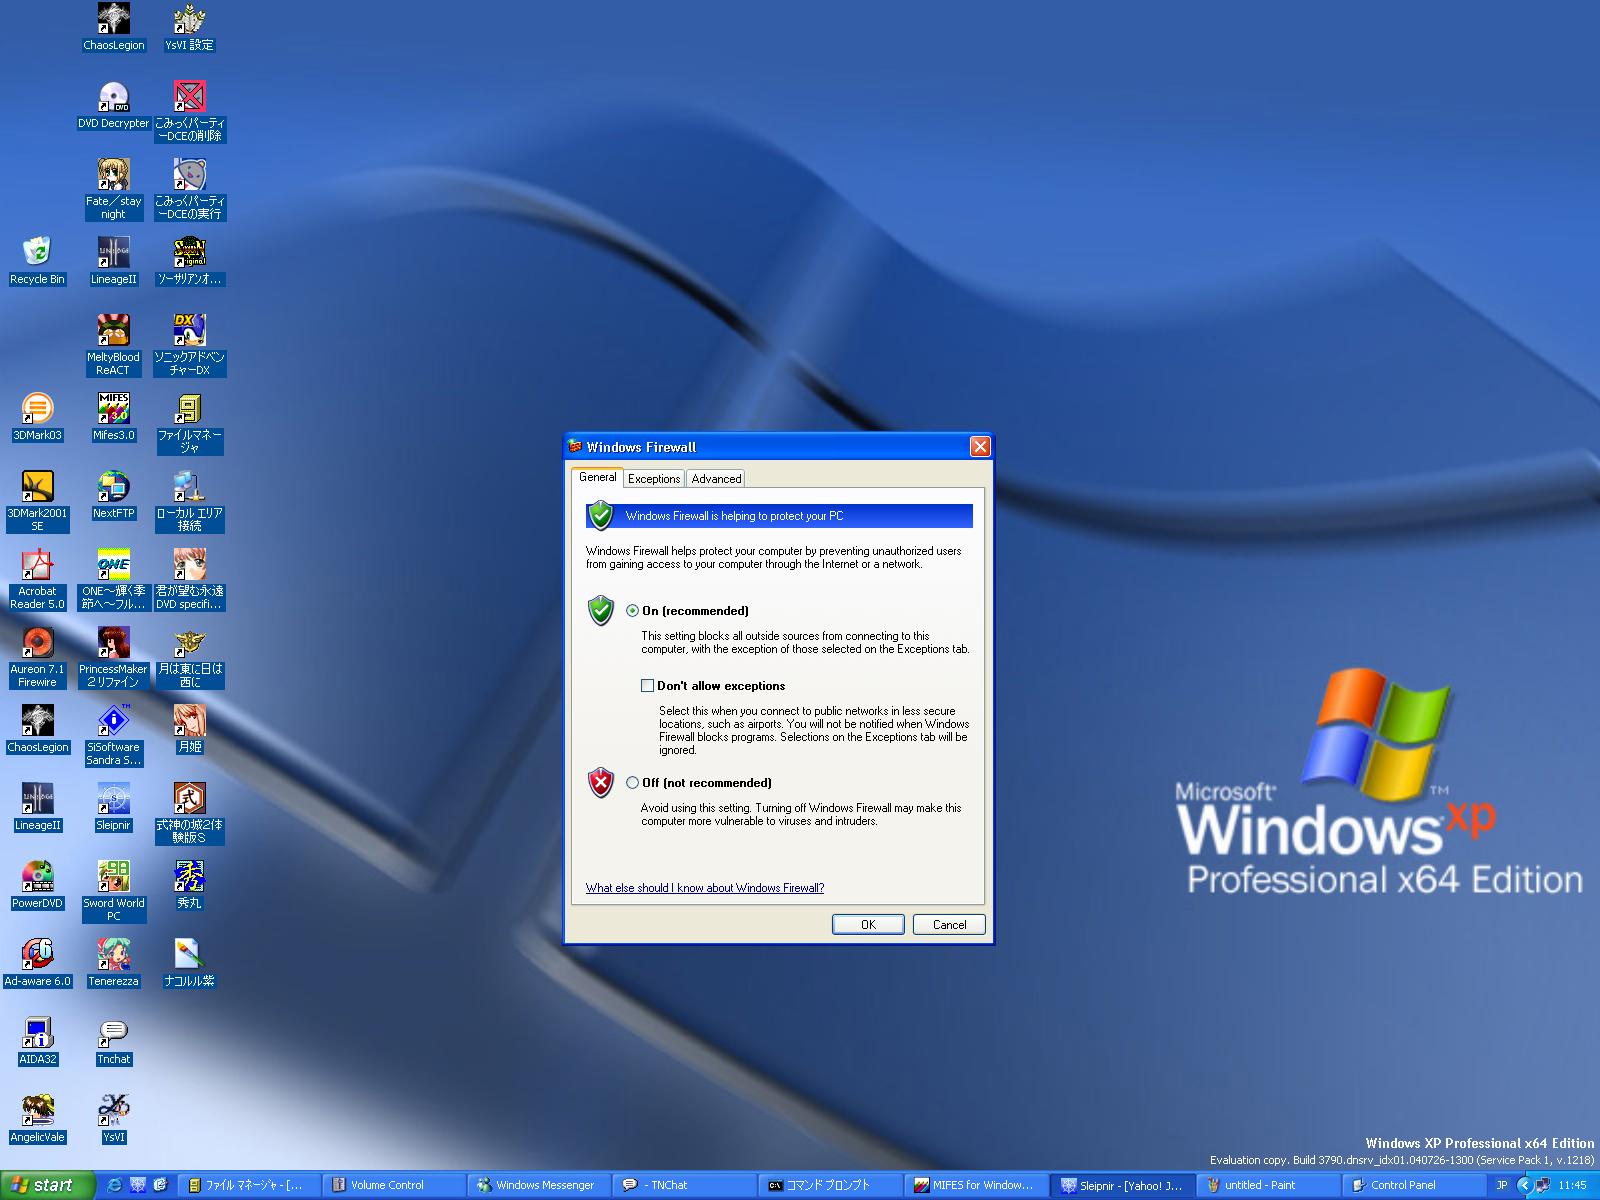Screen dimensions: 1600x1200
Task: Select the Acrobat Reader 5.0 icon
Action: [37, 565]
